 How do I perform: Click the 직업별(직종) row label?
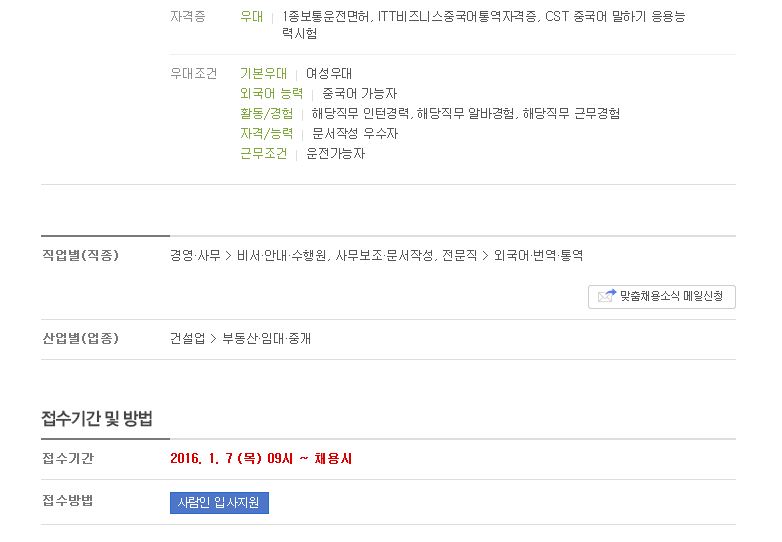80,256
